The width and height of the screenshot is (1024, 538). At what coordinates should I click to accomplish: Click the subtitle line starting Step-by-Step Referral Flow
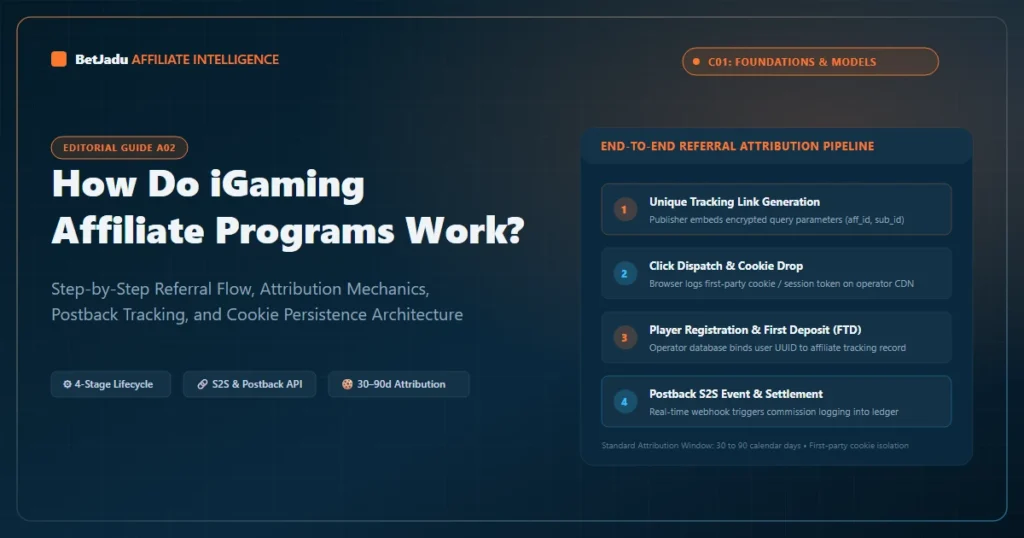[240, 289]
